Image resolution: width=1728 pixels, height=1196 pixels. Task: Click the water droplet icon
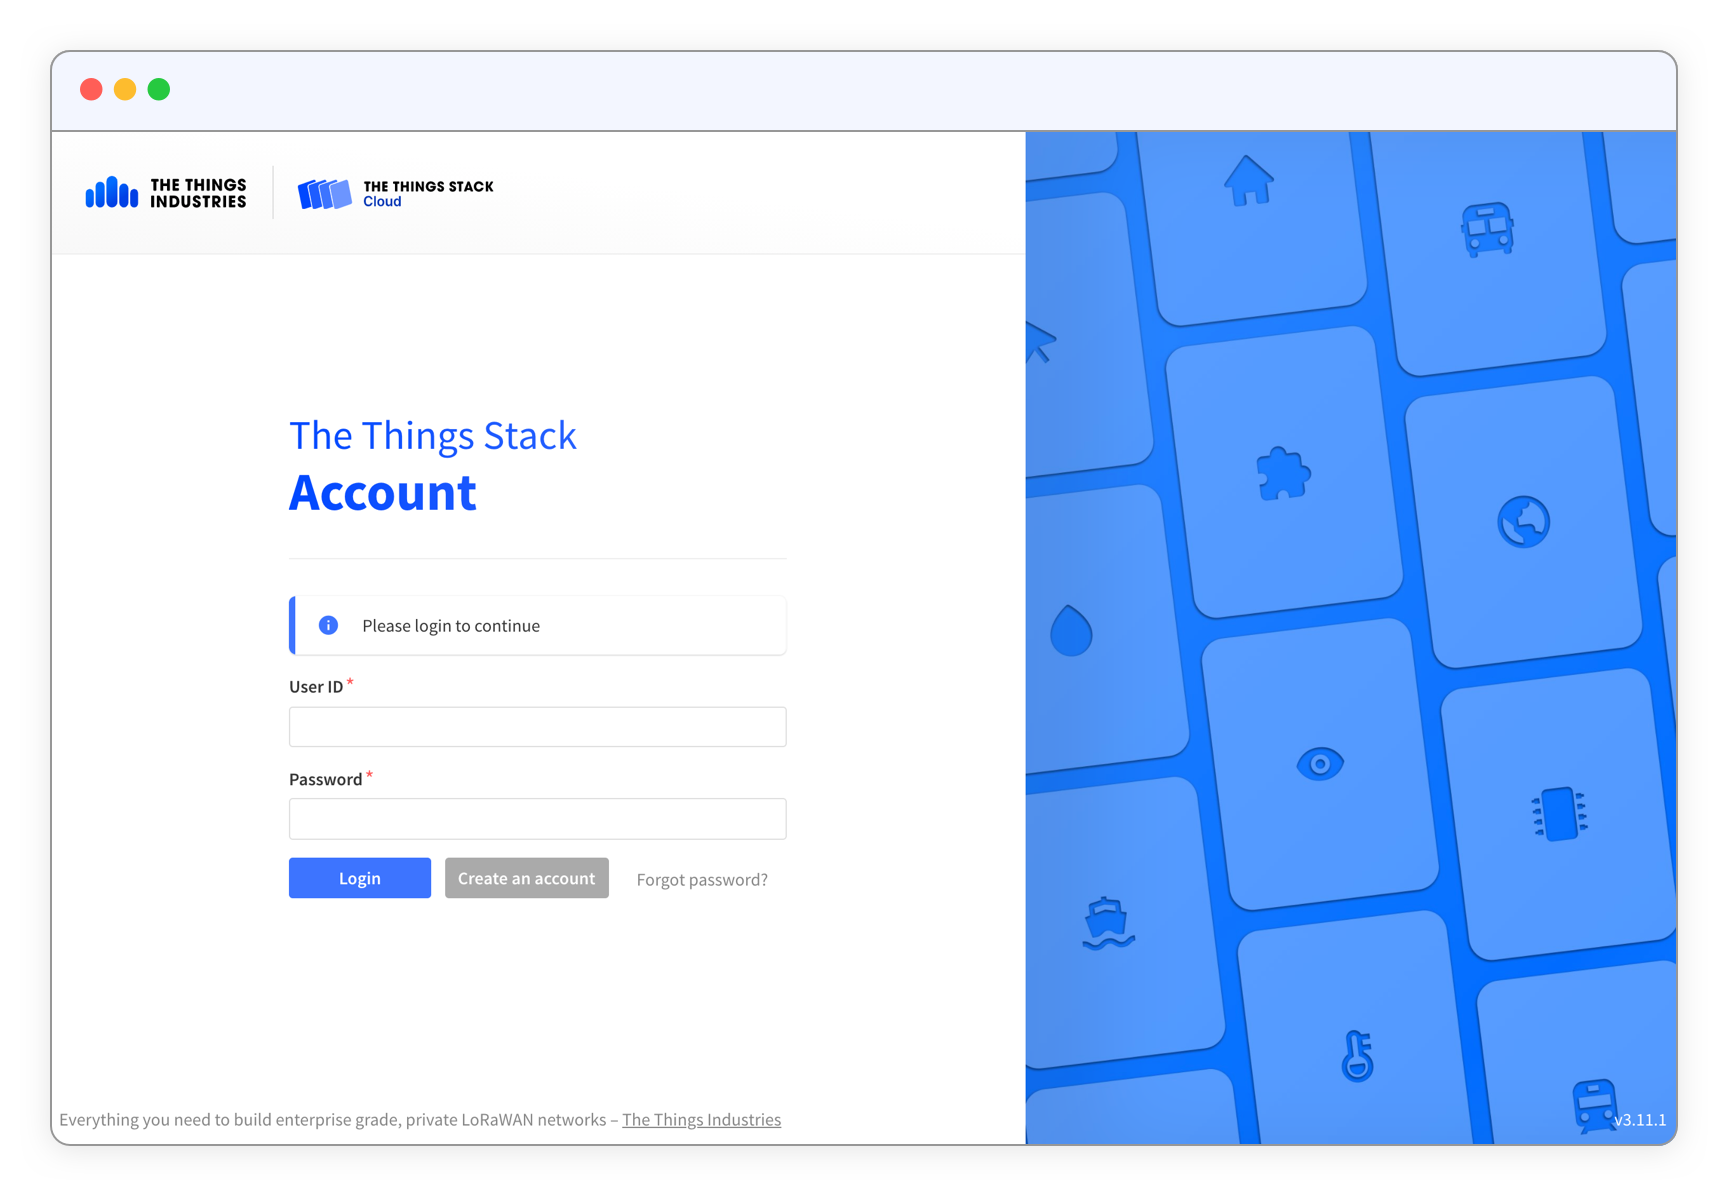pyautogui.click(x=1071, y=631)
